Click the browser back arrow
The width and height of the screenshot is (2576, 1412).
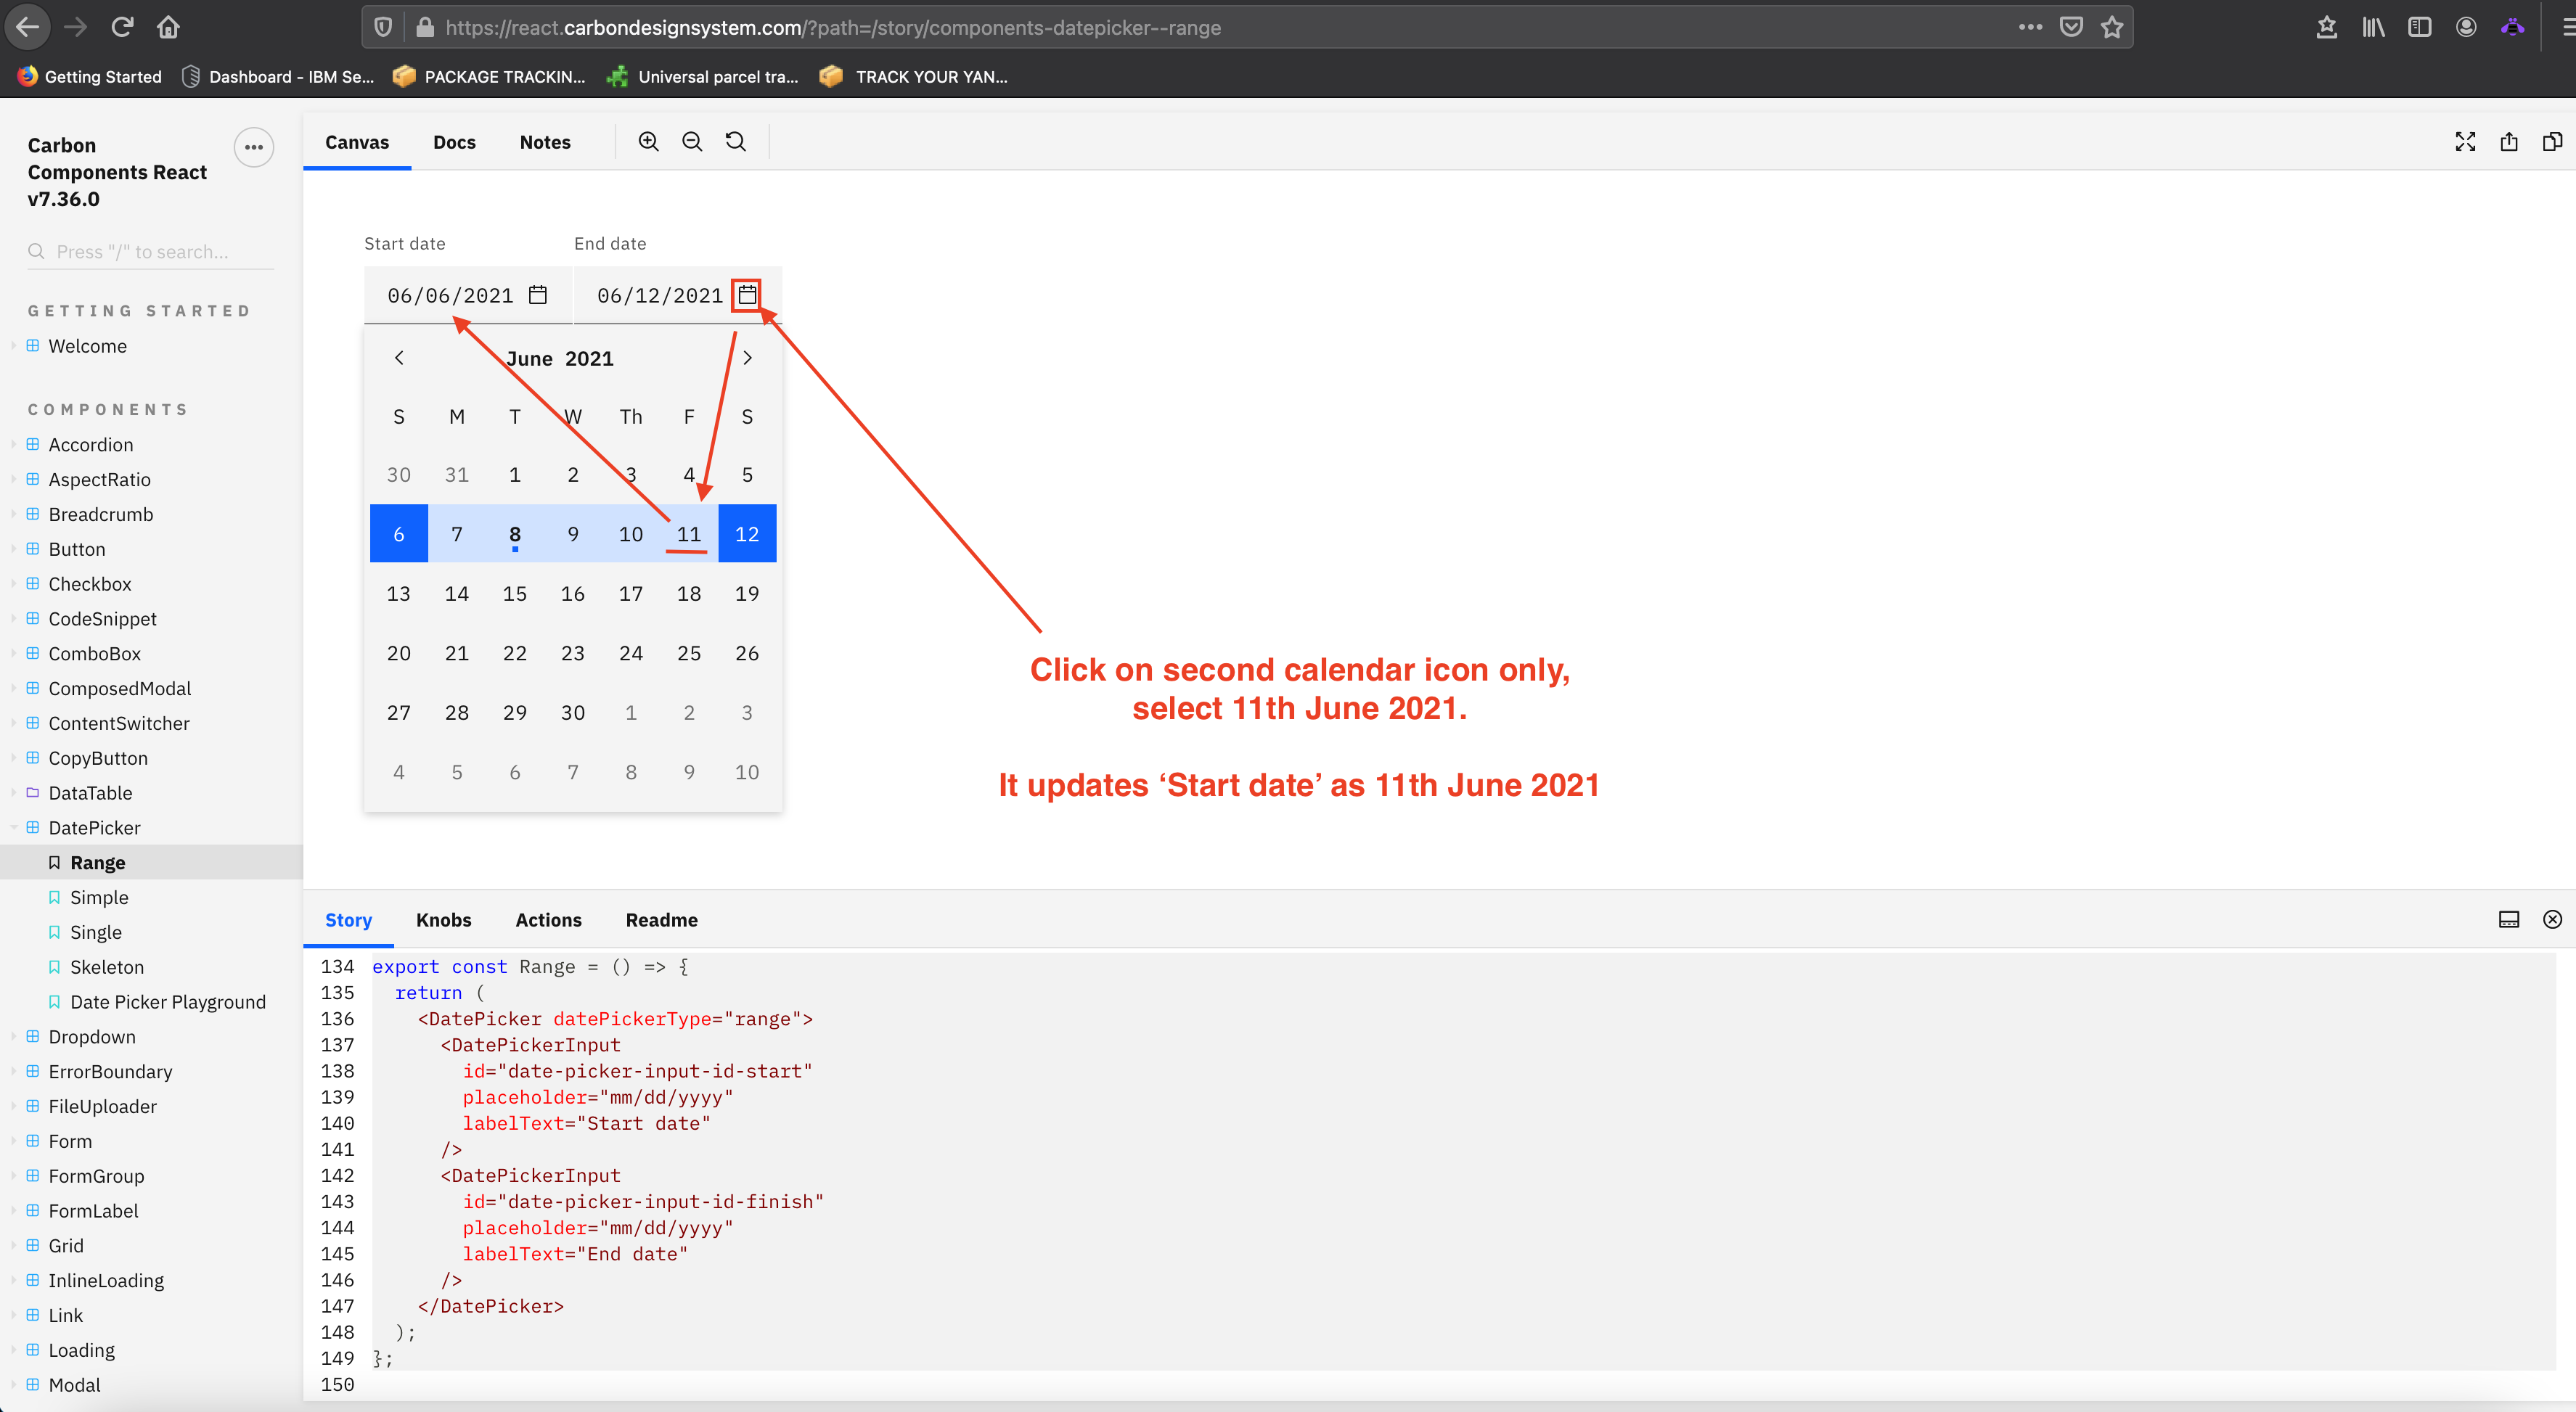(27, 27)
